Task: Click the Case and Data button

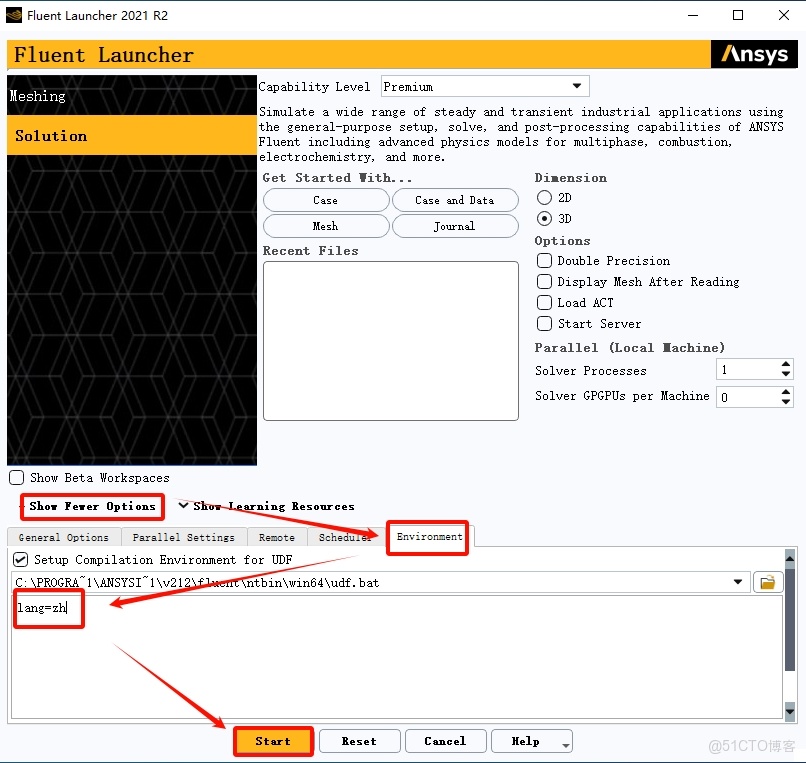Action: 455,199
